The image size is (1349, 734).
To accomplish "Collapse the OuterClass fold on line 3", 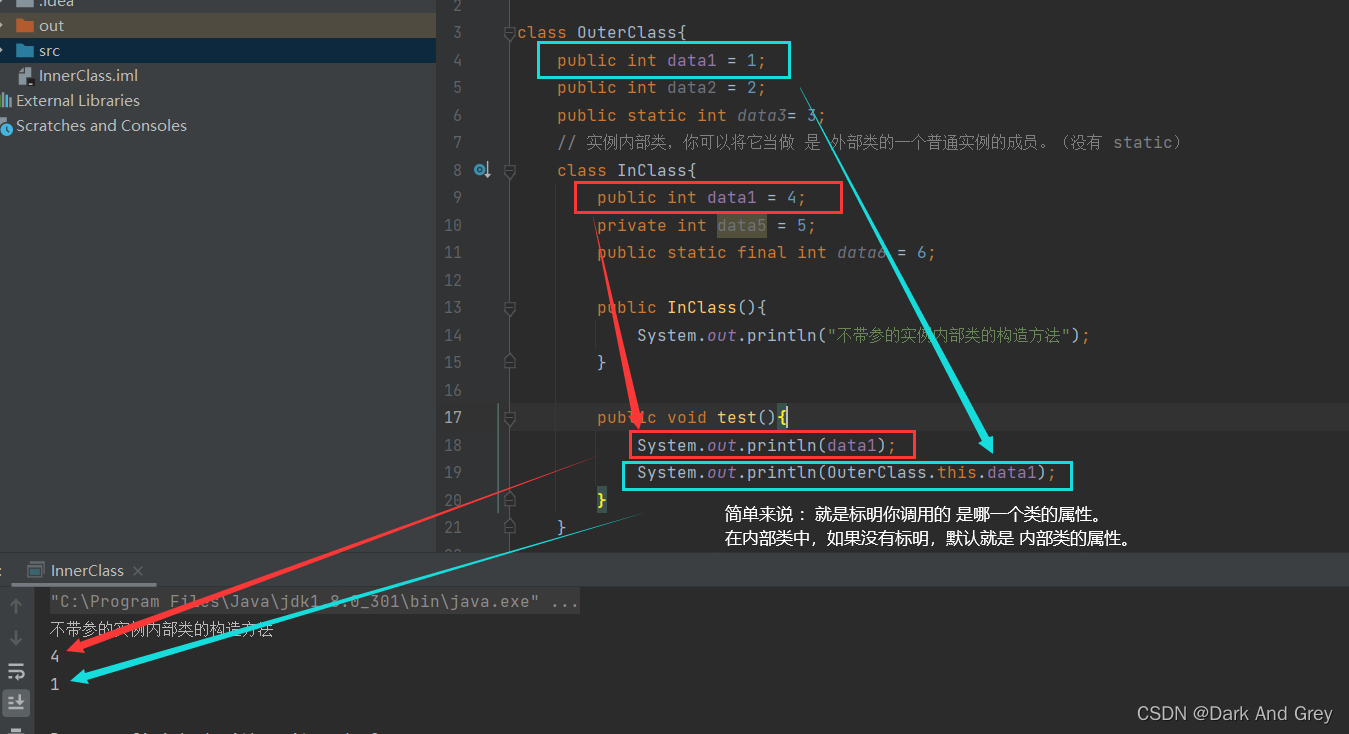I will (510, 33).
